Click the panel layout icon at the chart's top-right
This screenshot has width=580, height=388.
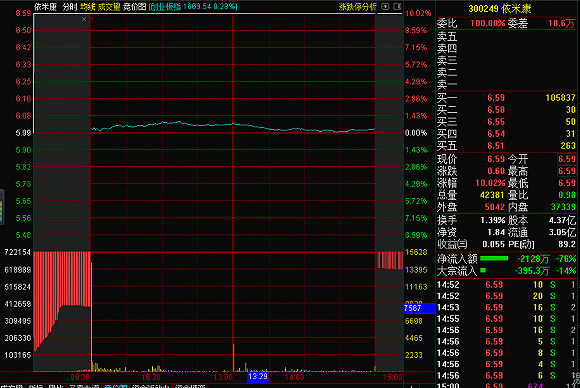(397, 6)
